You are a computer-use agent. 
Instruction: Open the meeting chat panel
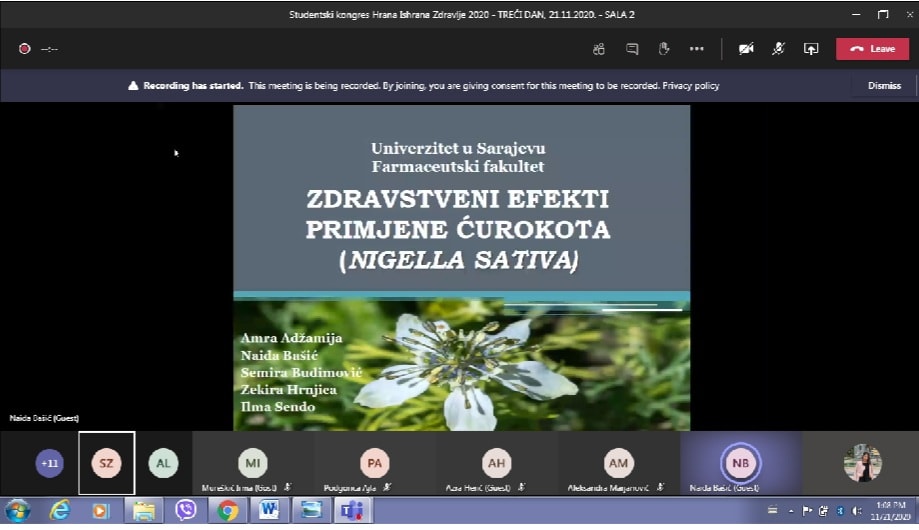point(632,48)
